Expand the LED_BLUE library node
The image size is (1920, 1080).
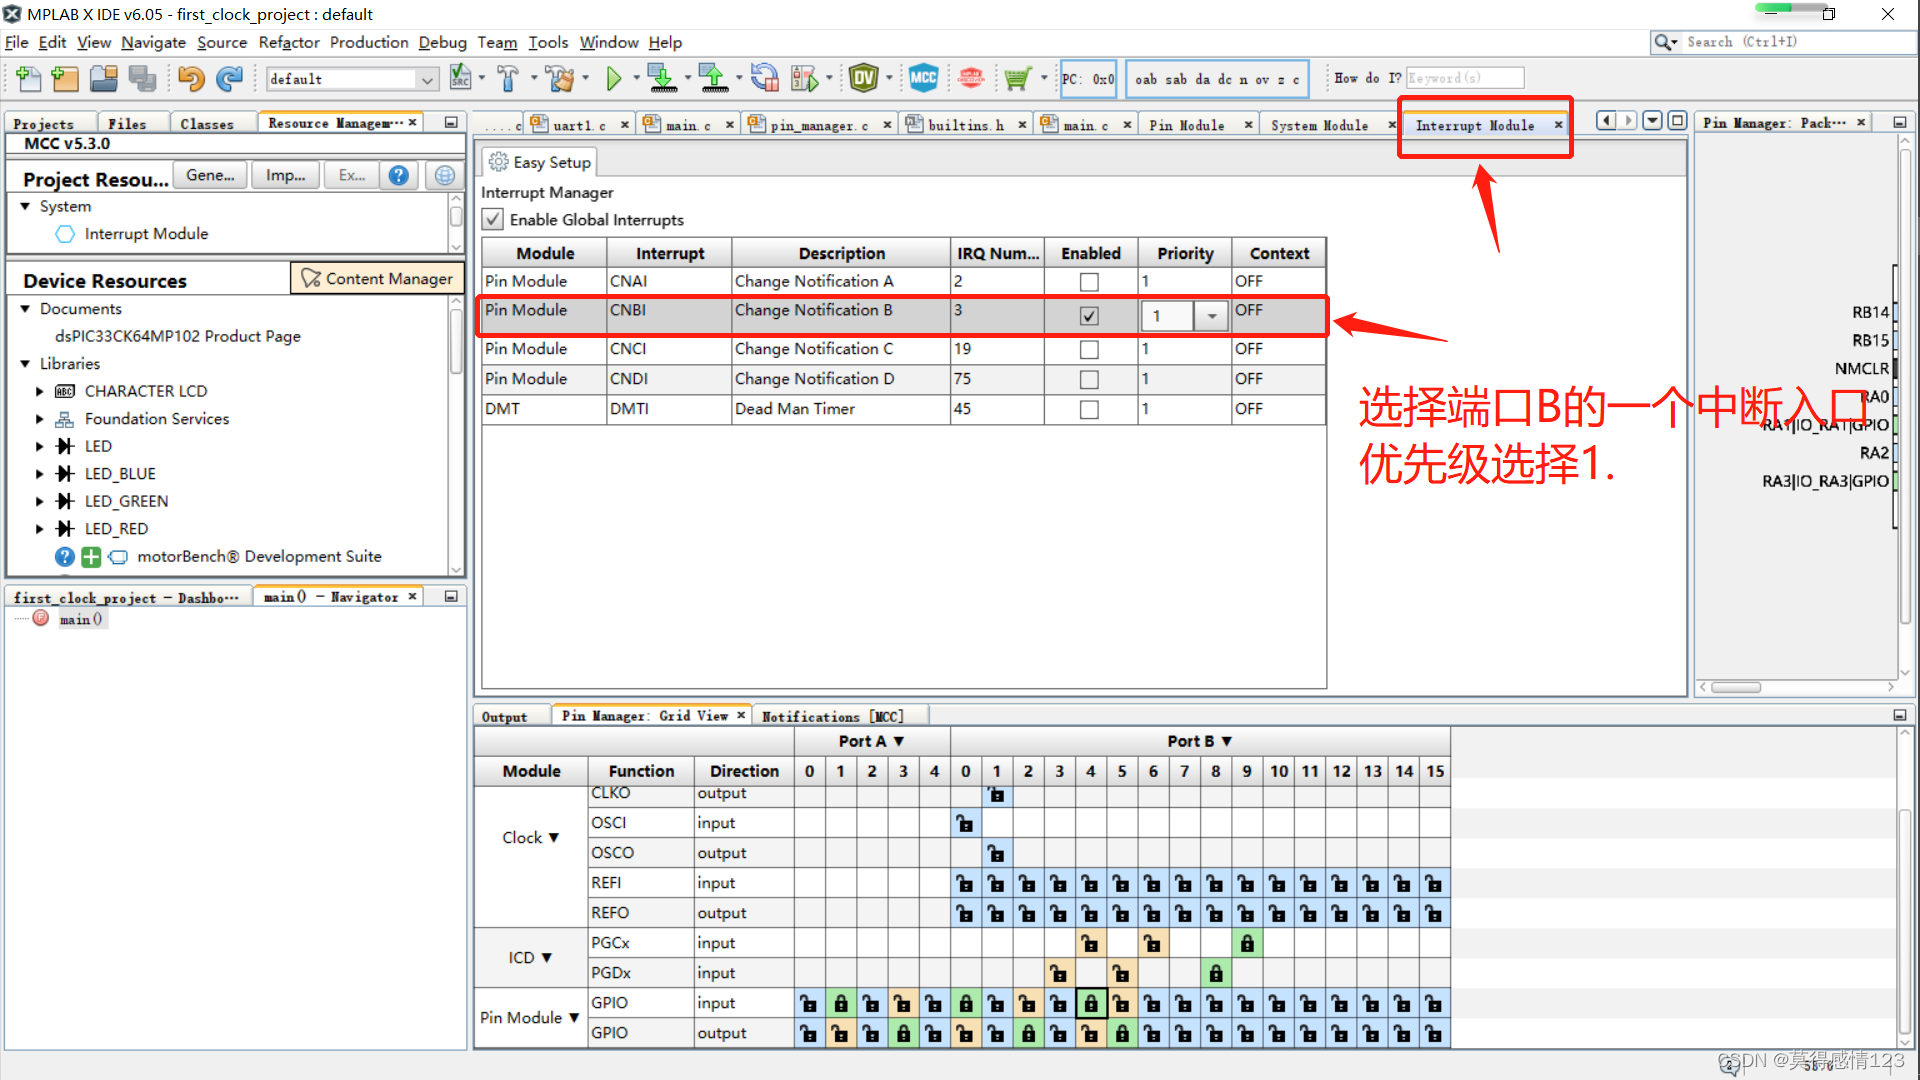coord(39,474)
